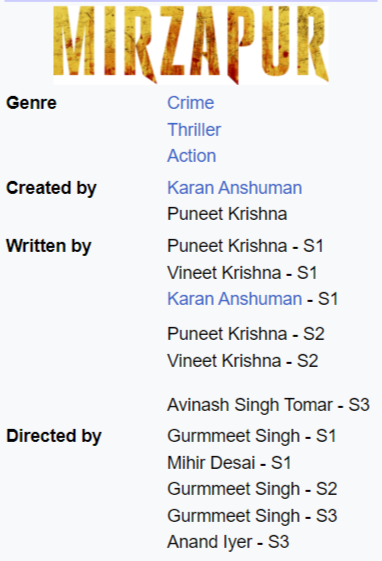This screenshot has width=382, height=561.
Task: Click Vineet Krishna - S1 writer entry
Action: (243, 273)
